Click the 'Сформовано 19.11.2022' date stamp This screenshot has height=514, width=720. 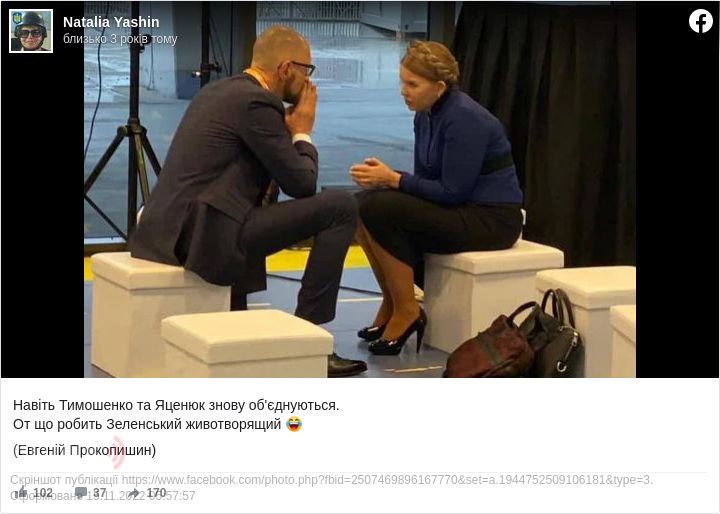tap(102, 496)
